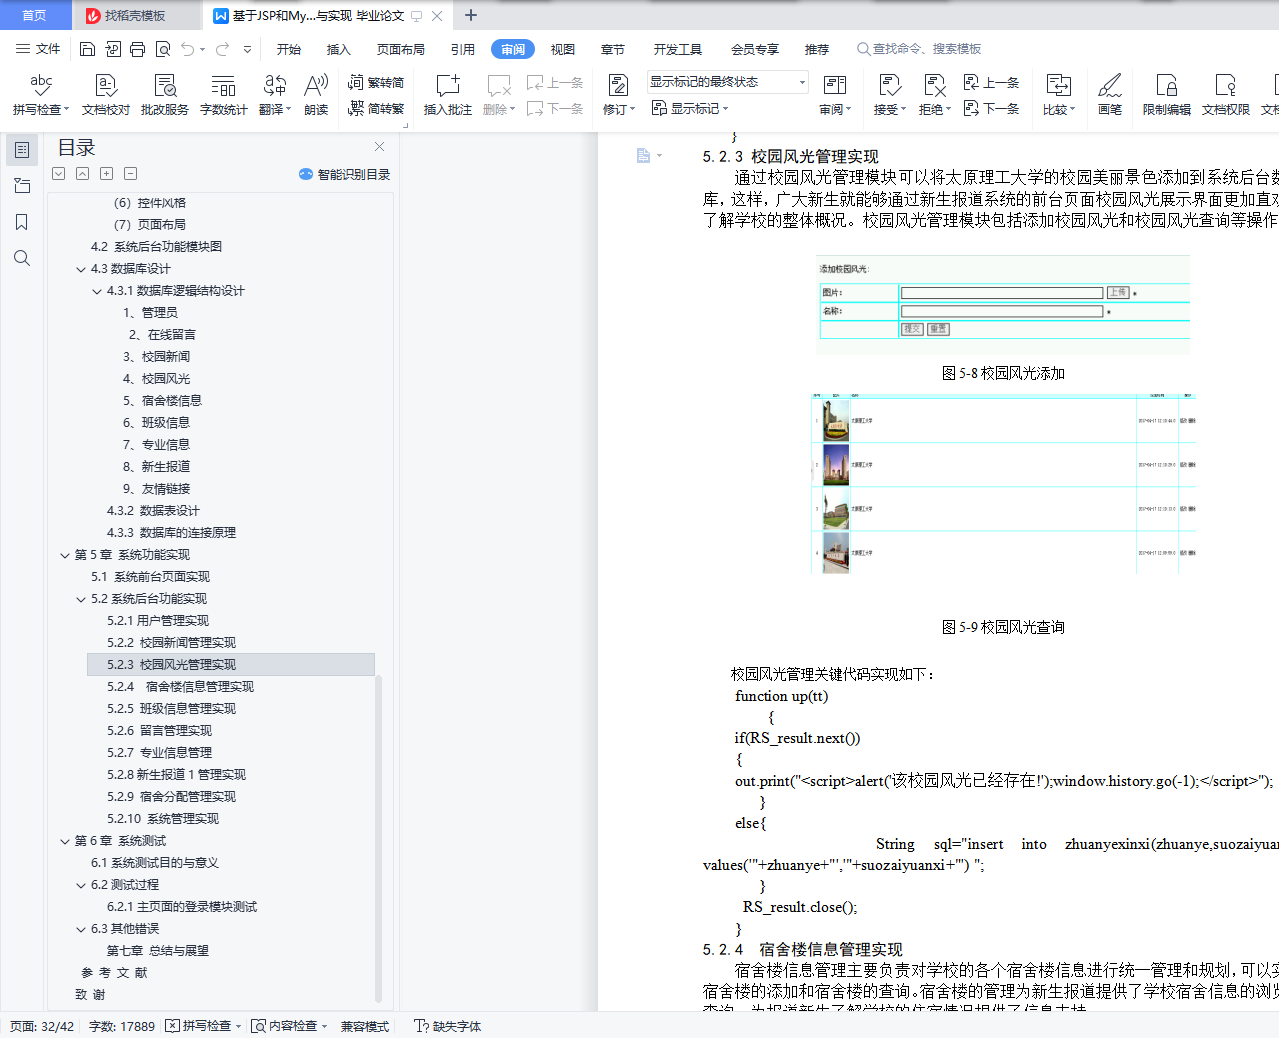Insert a comment (插入批注)
The width and height of the screenshot is (1279, 1038).
click(x=448, y=95)
